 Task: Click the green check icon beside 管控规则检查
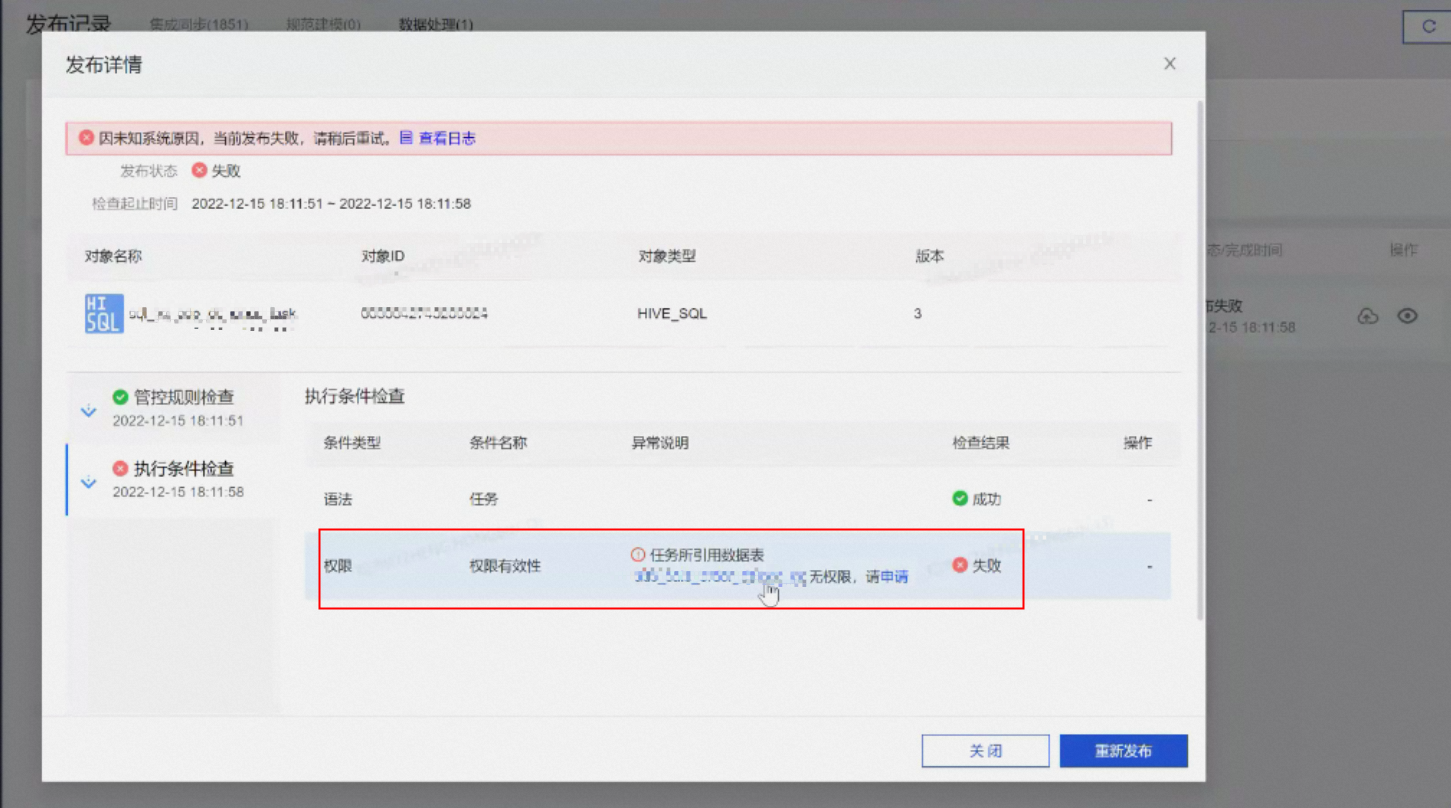click(x=120, y=397)
